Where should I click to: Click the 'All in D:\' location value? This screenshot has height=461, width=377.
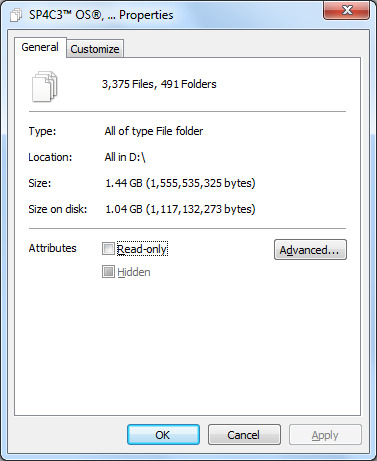[x=125, y=157]
